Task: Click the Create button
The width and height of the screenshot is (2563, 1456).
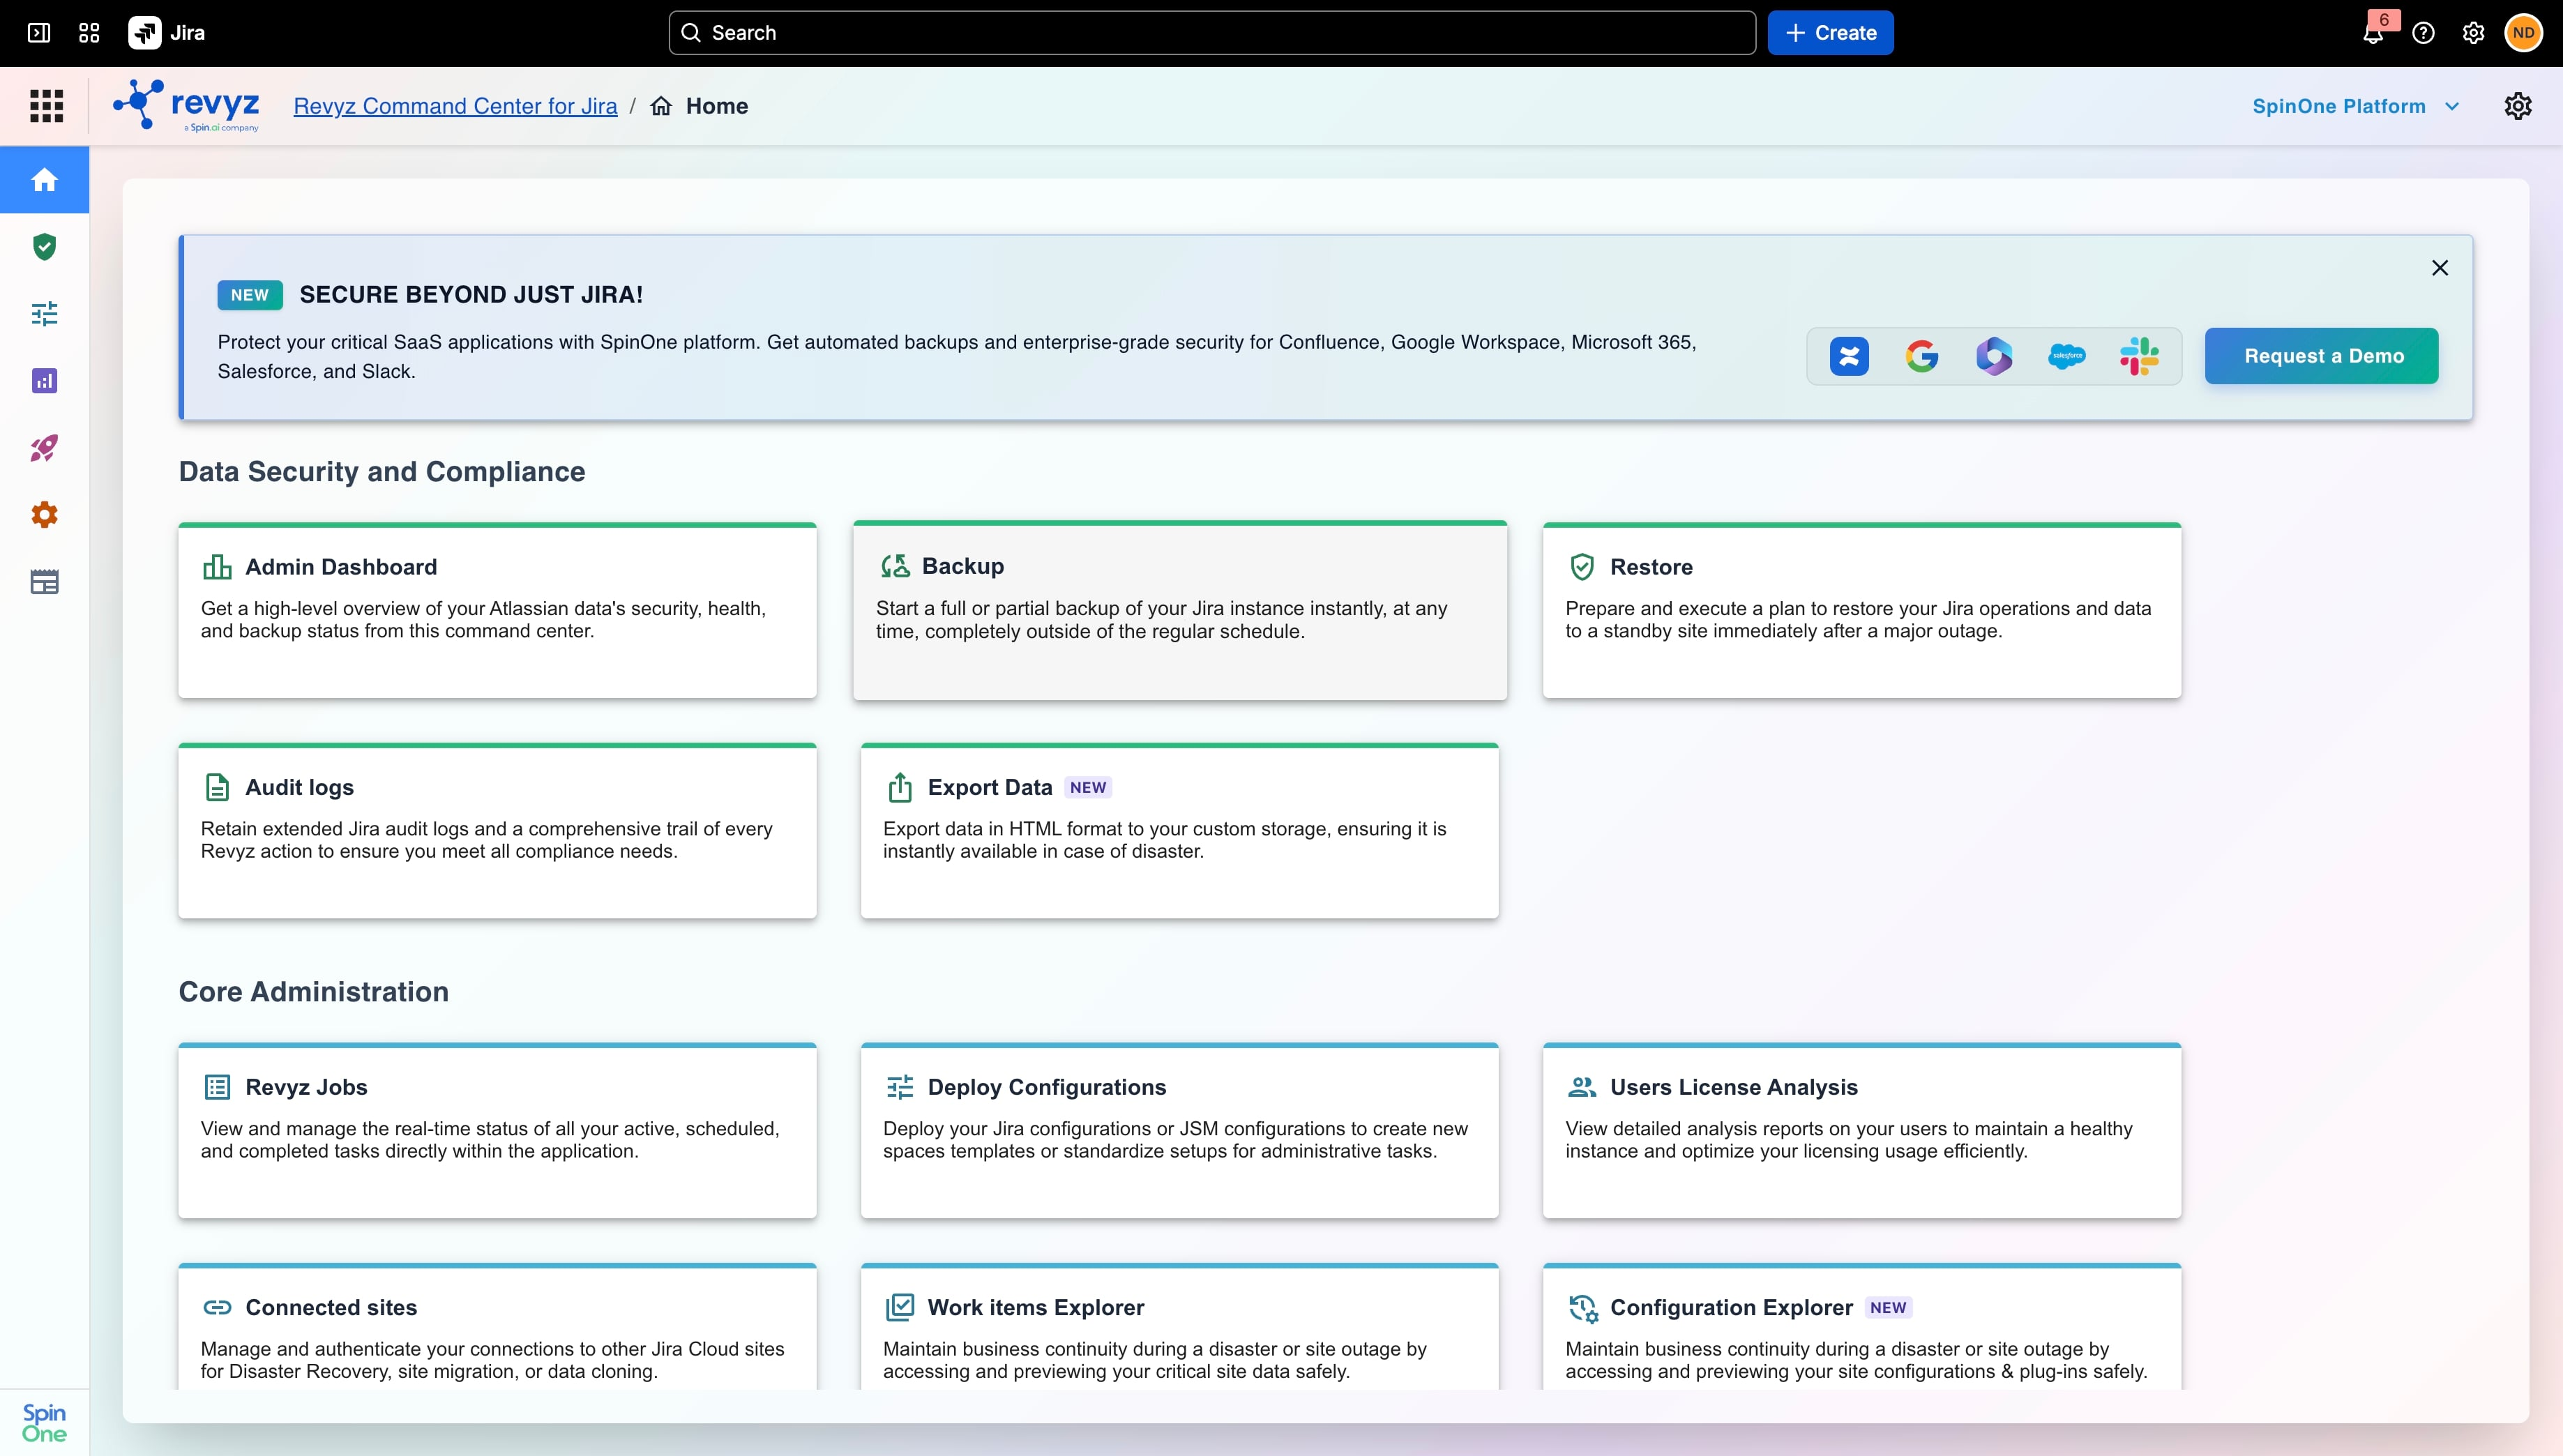Action: pyautogui.click(x=1830, y=33)
